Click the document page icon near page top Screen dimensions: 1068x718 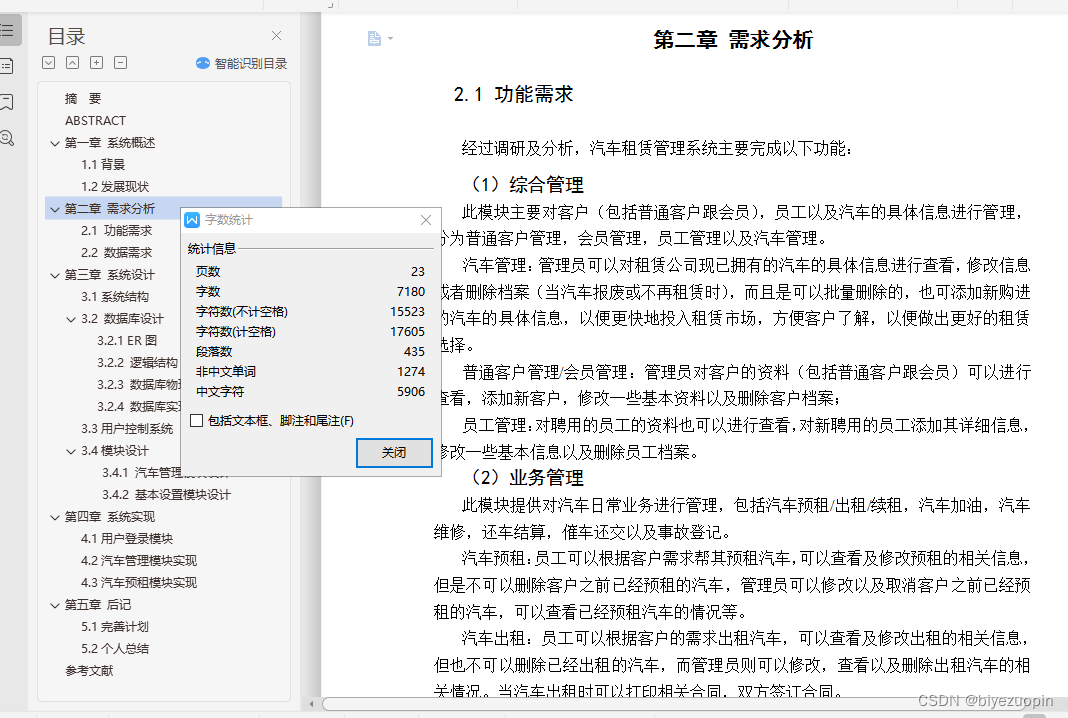(374, 38)
